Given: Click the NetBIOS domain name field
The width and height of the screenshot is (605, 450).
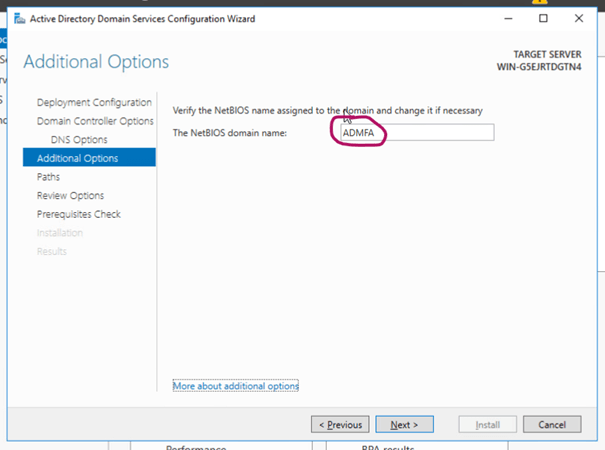Looking at the screenshot, I should [x=414, y=132].
